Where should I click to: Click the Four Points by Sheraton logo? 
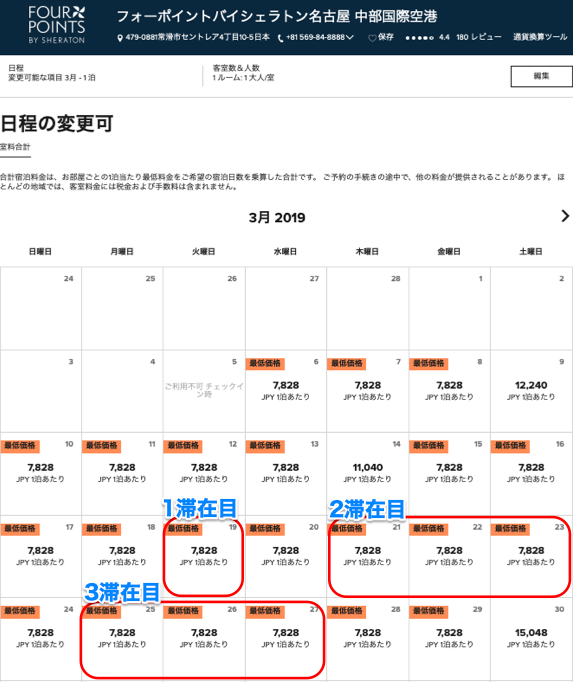(x=57, y=25)
